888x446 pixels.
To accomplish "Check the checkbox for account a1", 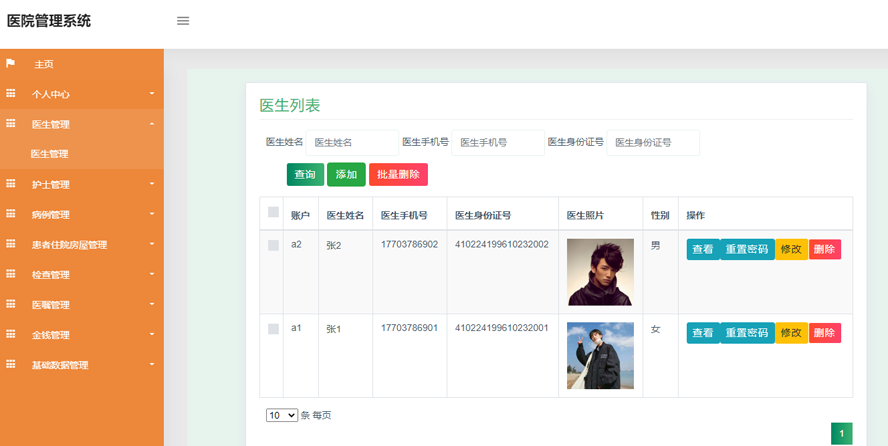I will 273,328.
